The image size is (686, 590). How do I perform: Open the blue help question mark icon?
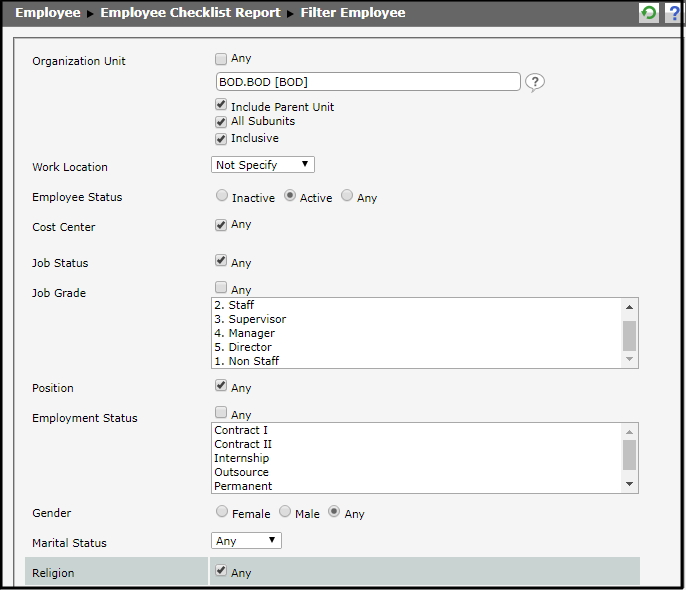pyautogui.click(x=675, y=13)
